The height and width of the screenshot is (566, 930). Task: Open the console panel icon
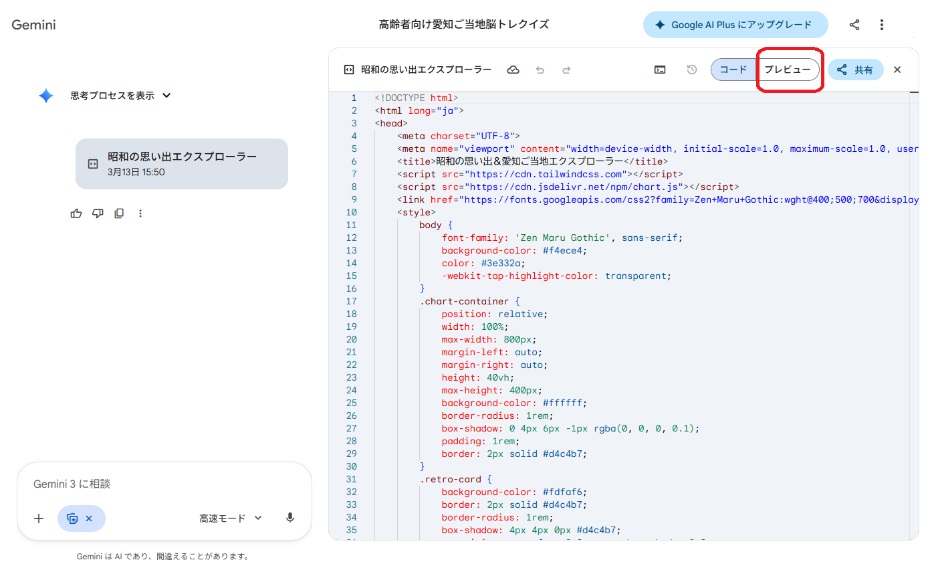pos(660,70)
